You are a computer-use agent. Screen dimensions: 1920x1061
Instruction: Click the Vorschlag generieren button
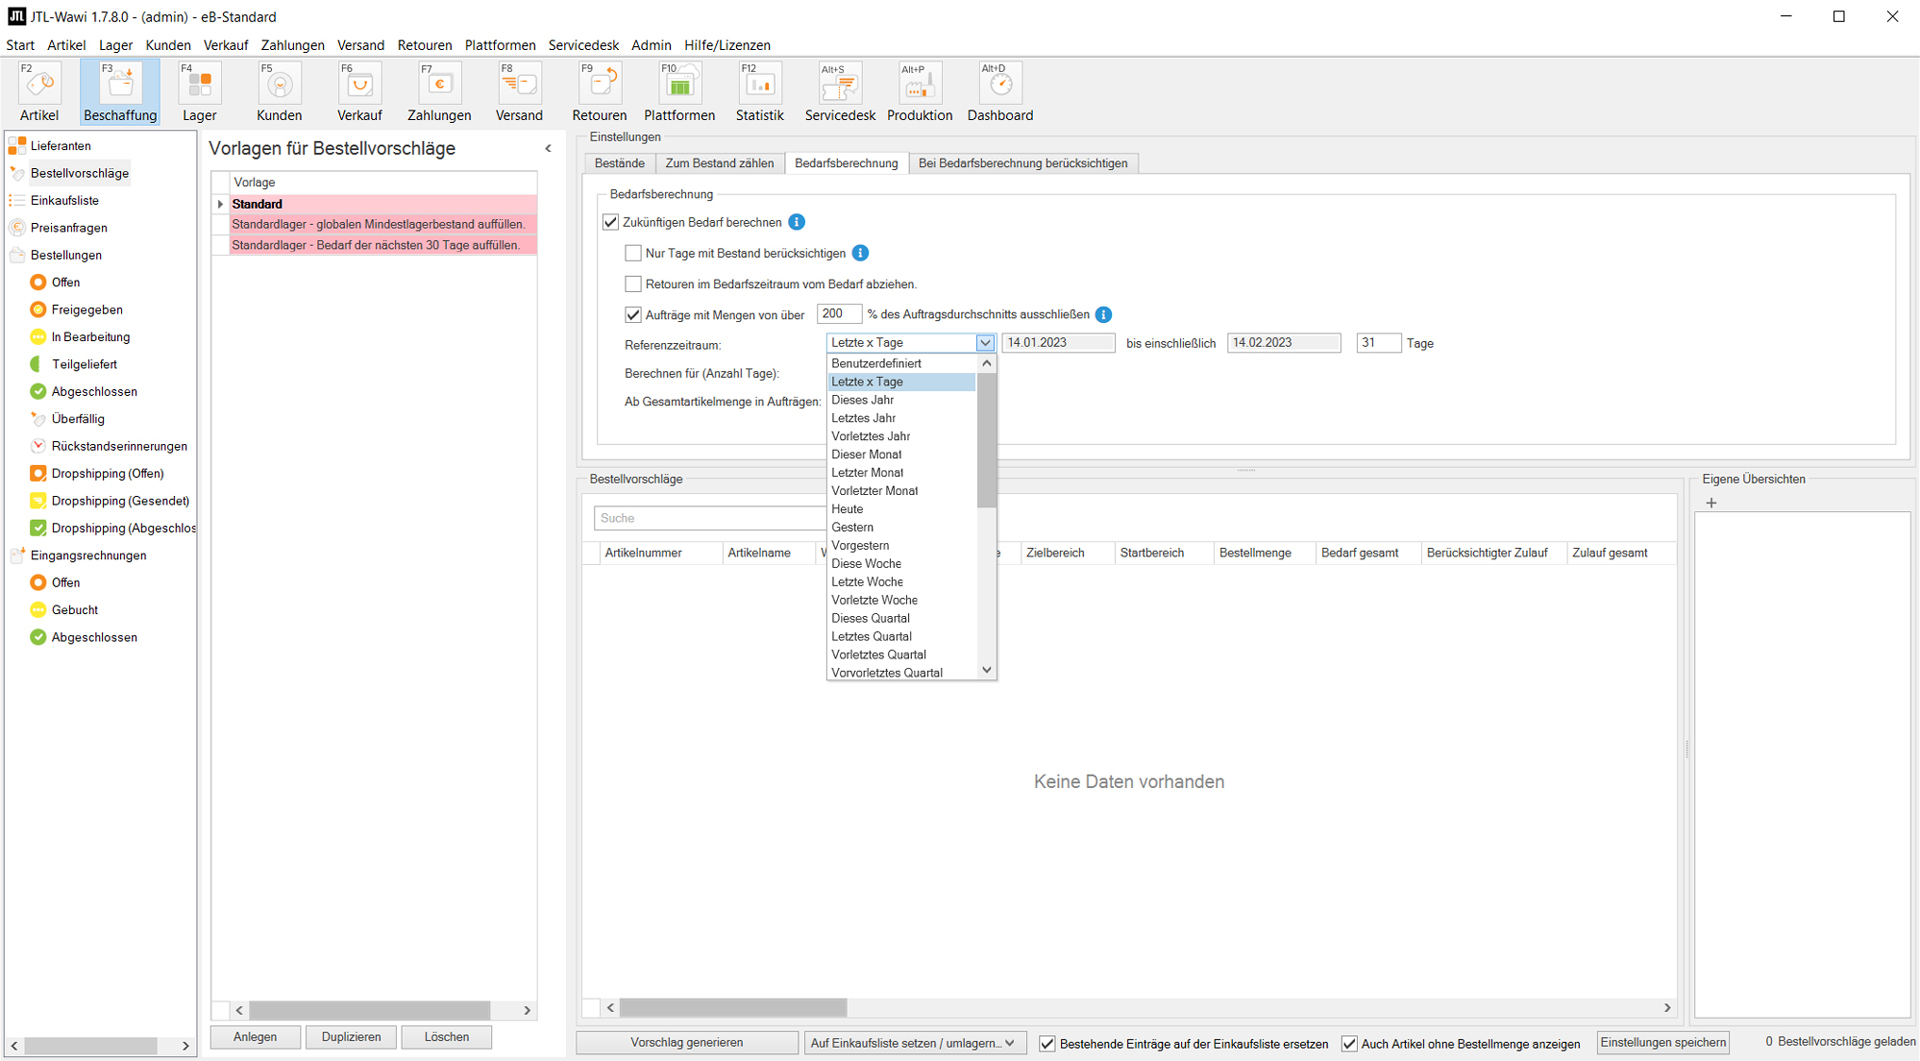point(686,1042)
